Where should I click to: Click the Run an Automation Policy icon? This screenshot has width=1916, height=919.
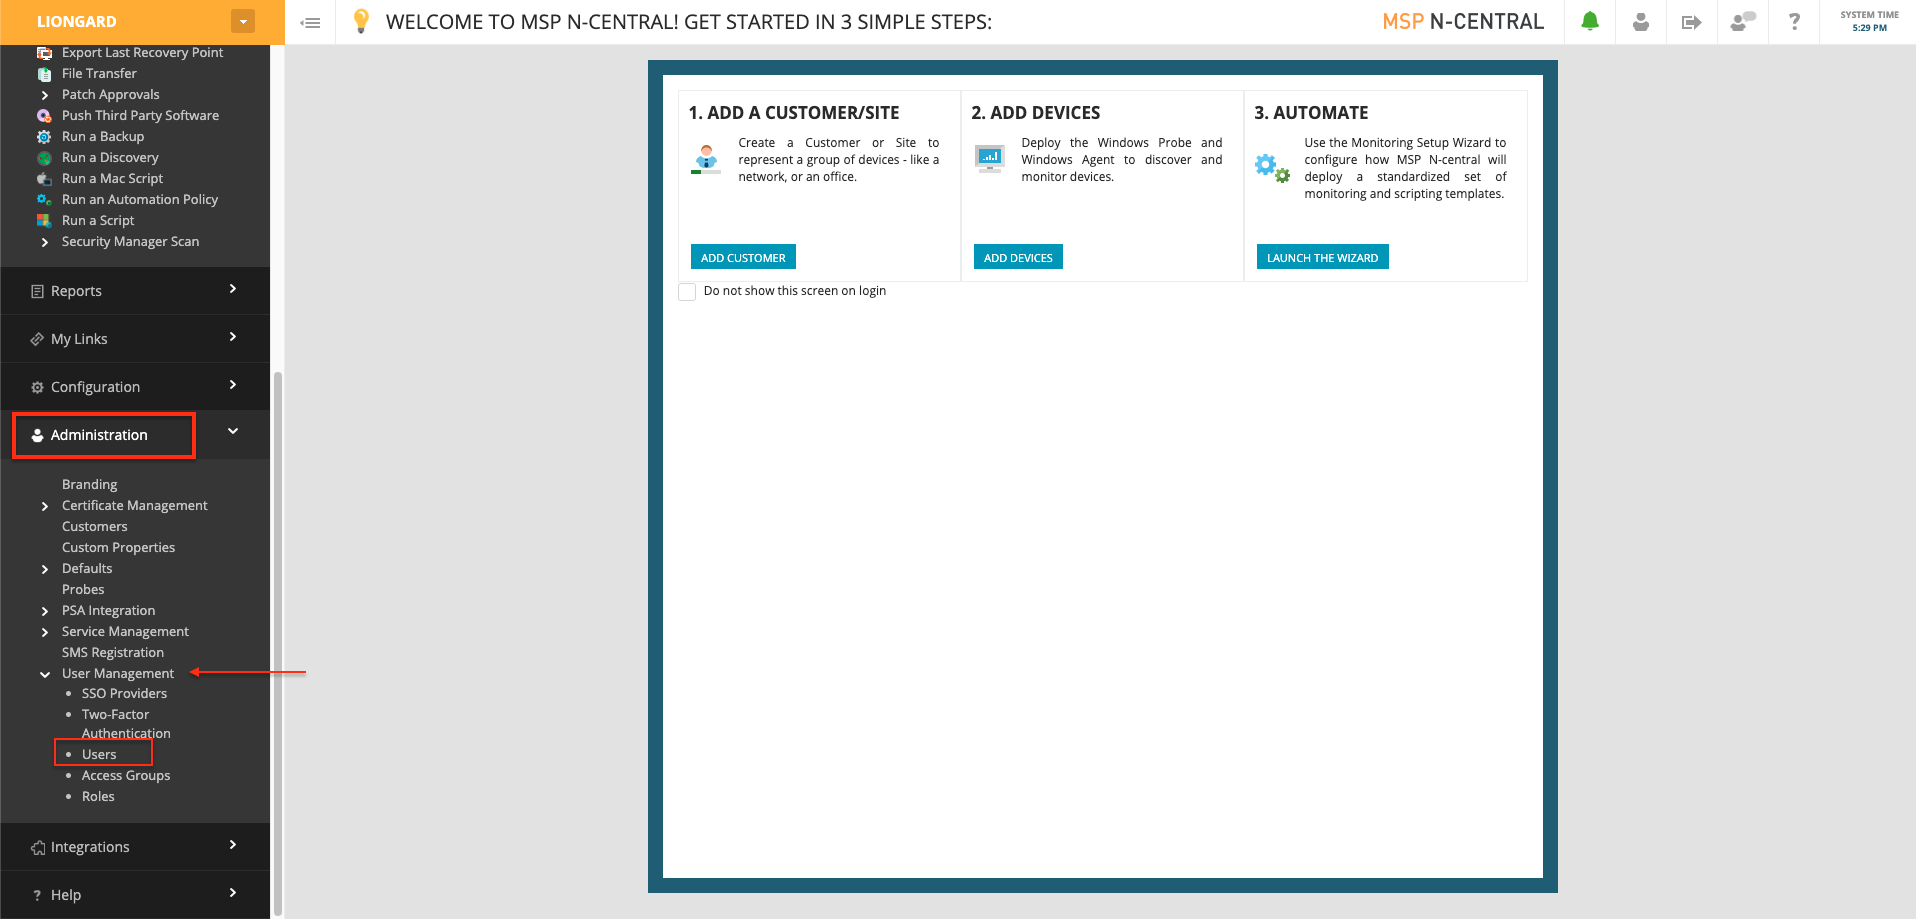(44, 200)
